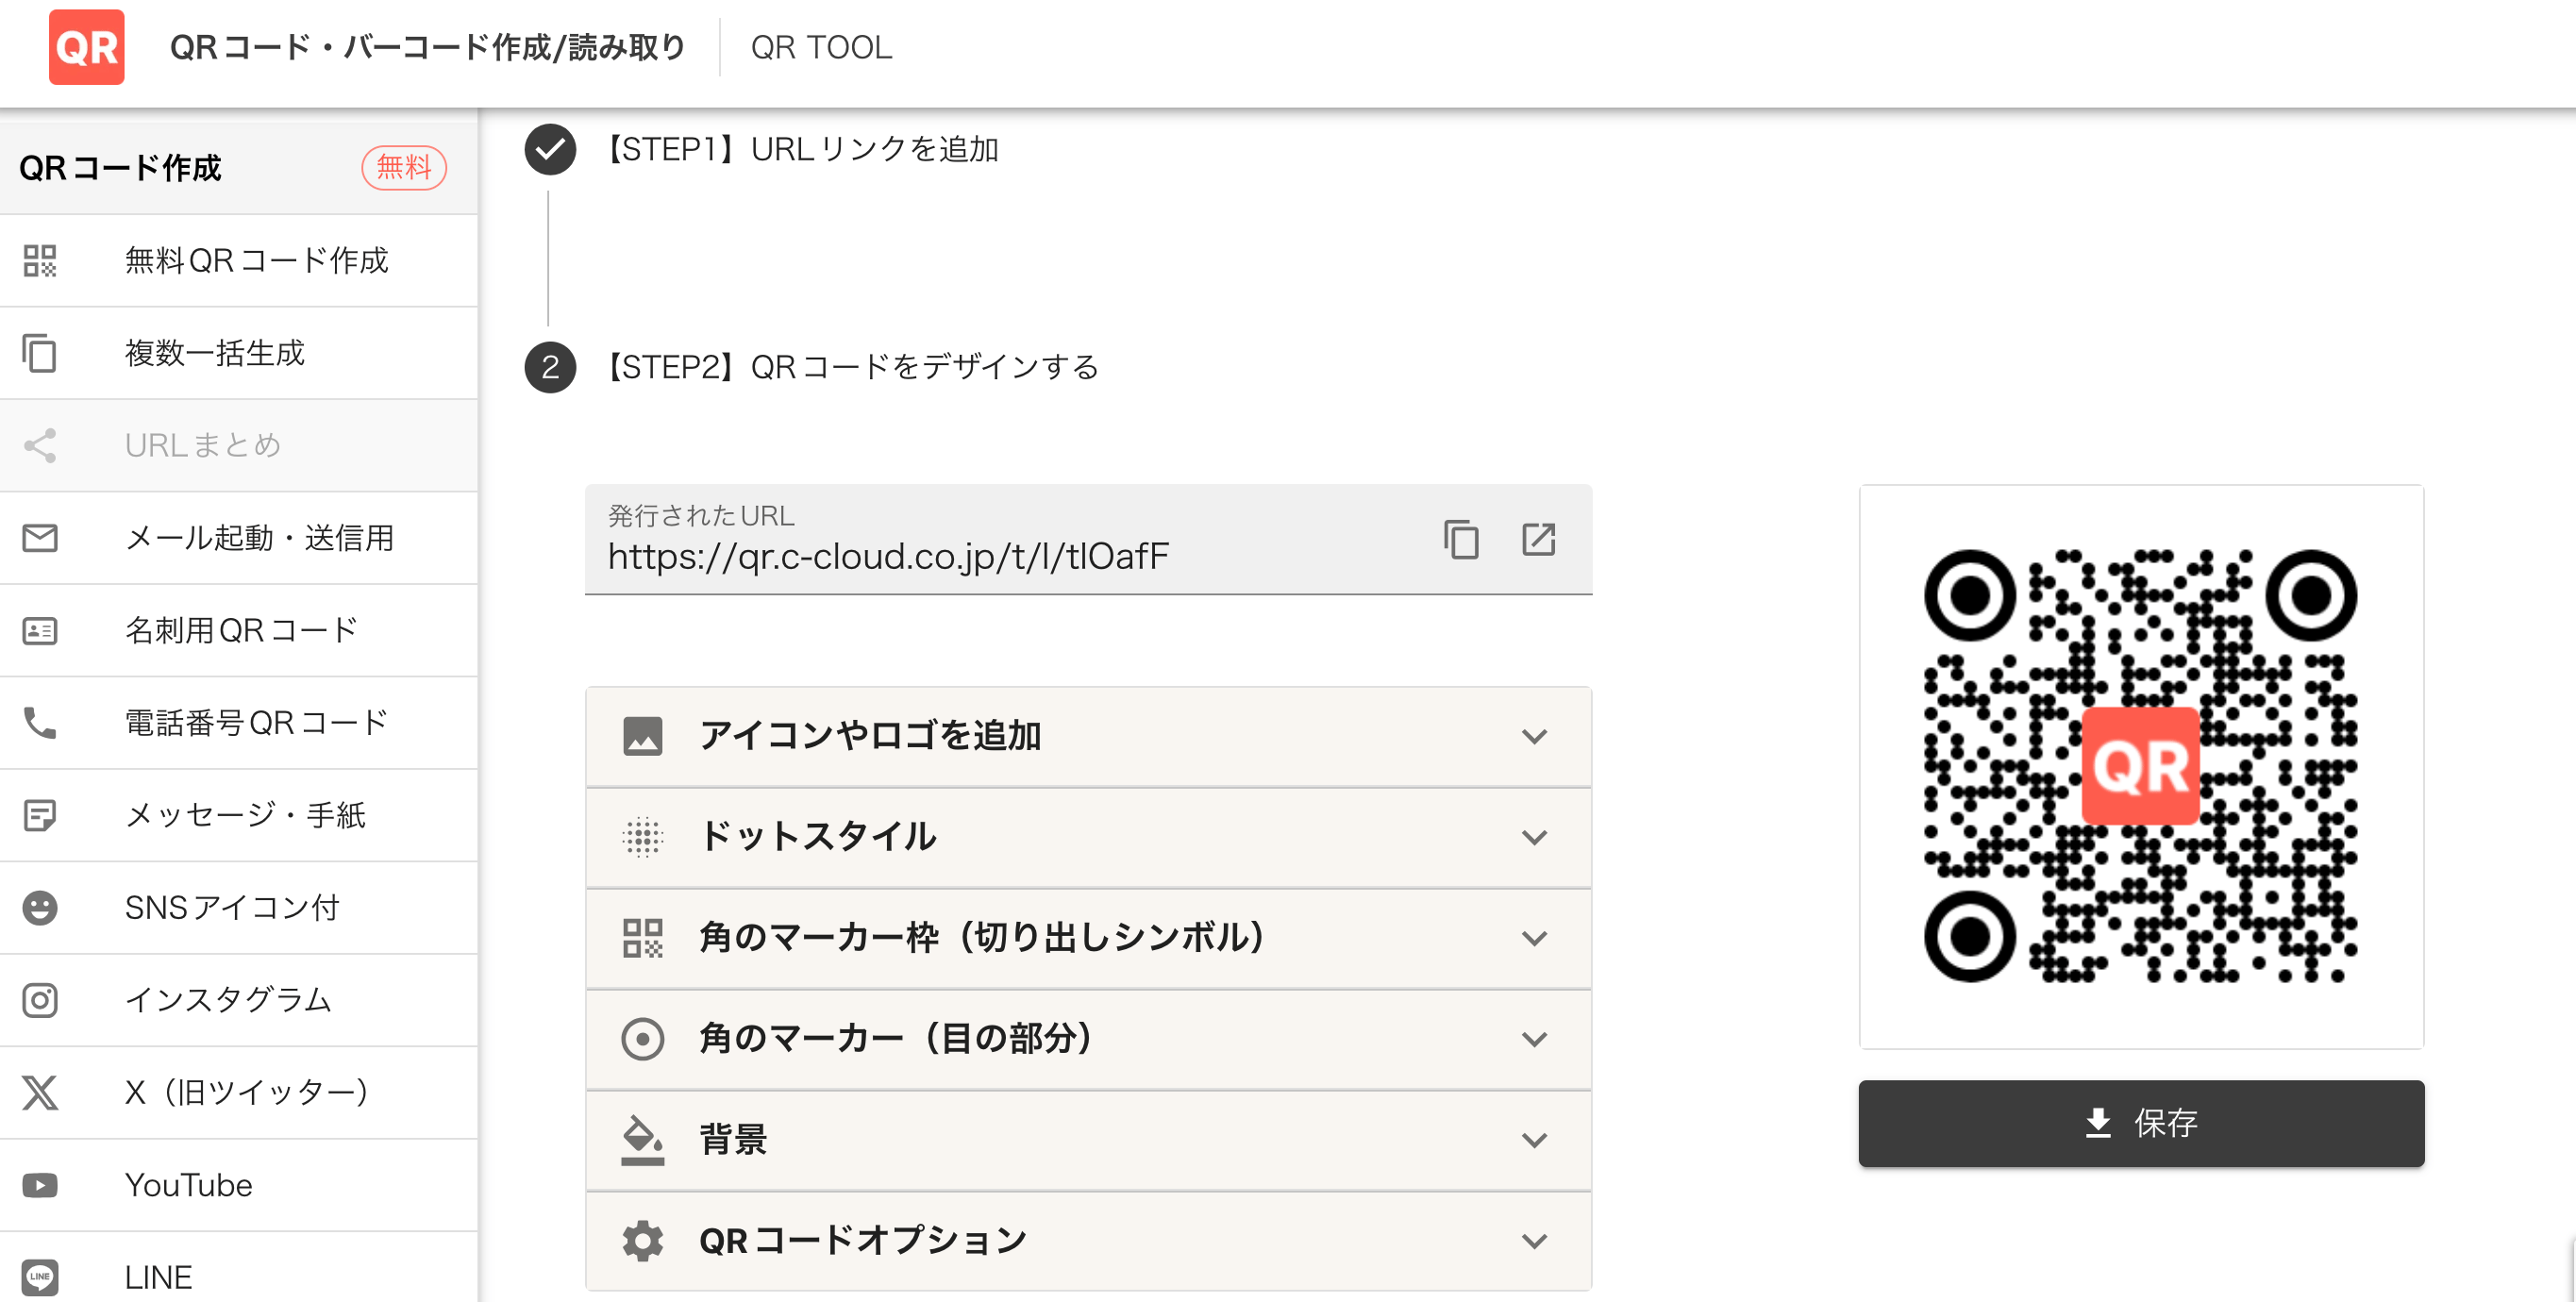The width and height of the screenshot is (2576, 1302).
Task: Click the QR logo in top-left corner
Action: [86, 47]
